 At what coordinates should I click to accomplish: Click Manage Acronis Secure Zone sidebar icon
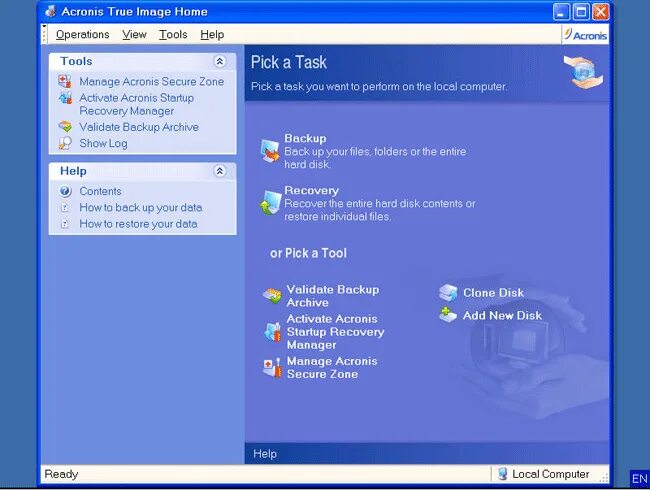point(65,81)
